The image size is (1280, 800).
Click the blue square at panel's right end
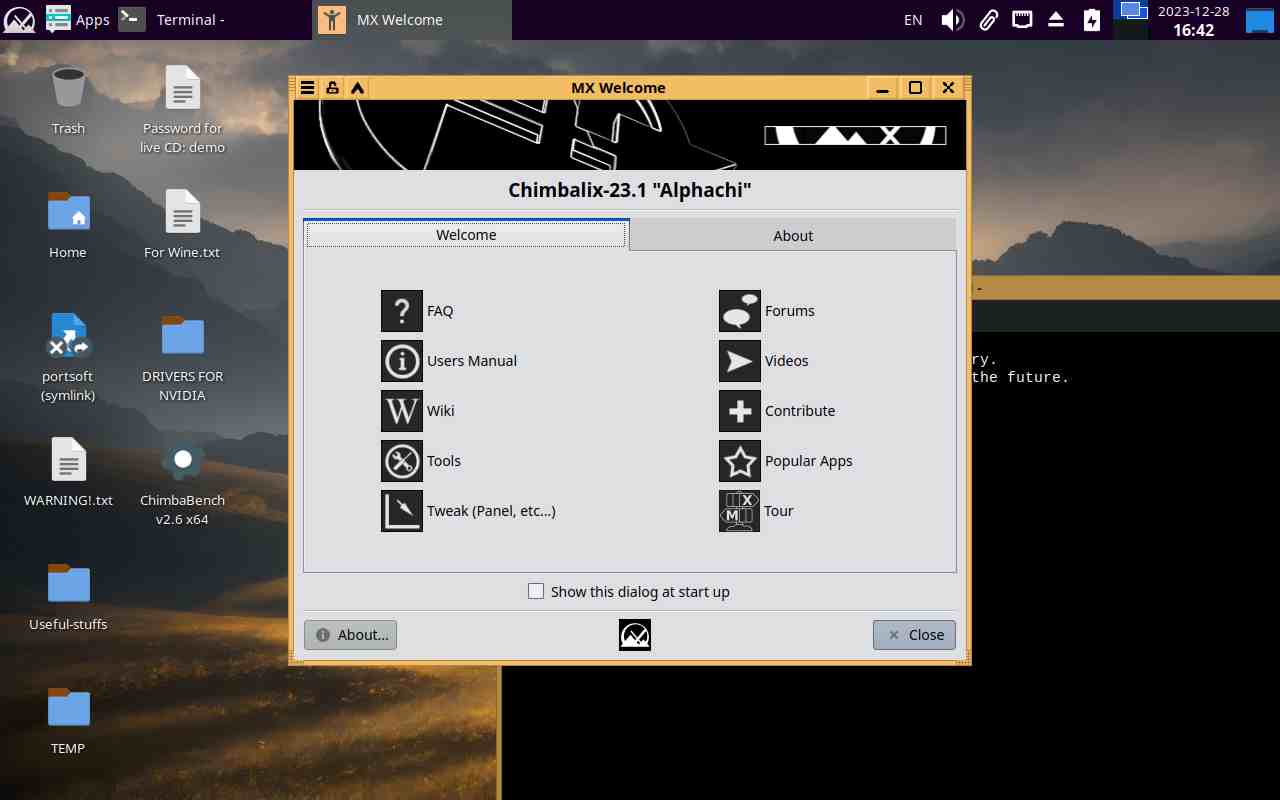pos(1260,20)
